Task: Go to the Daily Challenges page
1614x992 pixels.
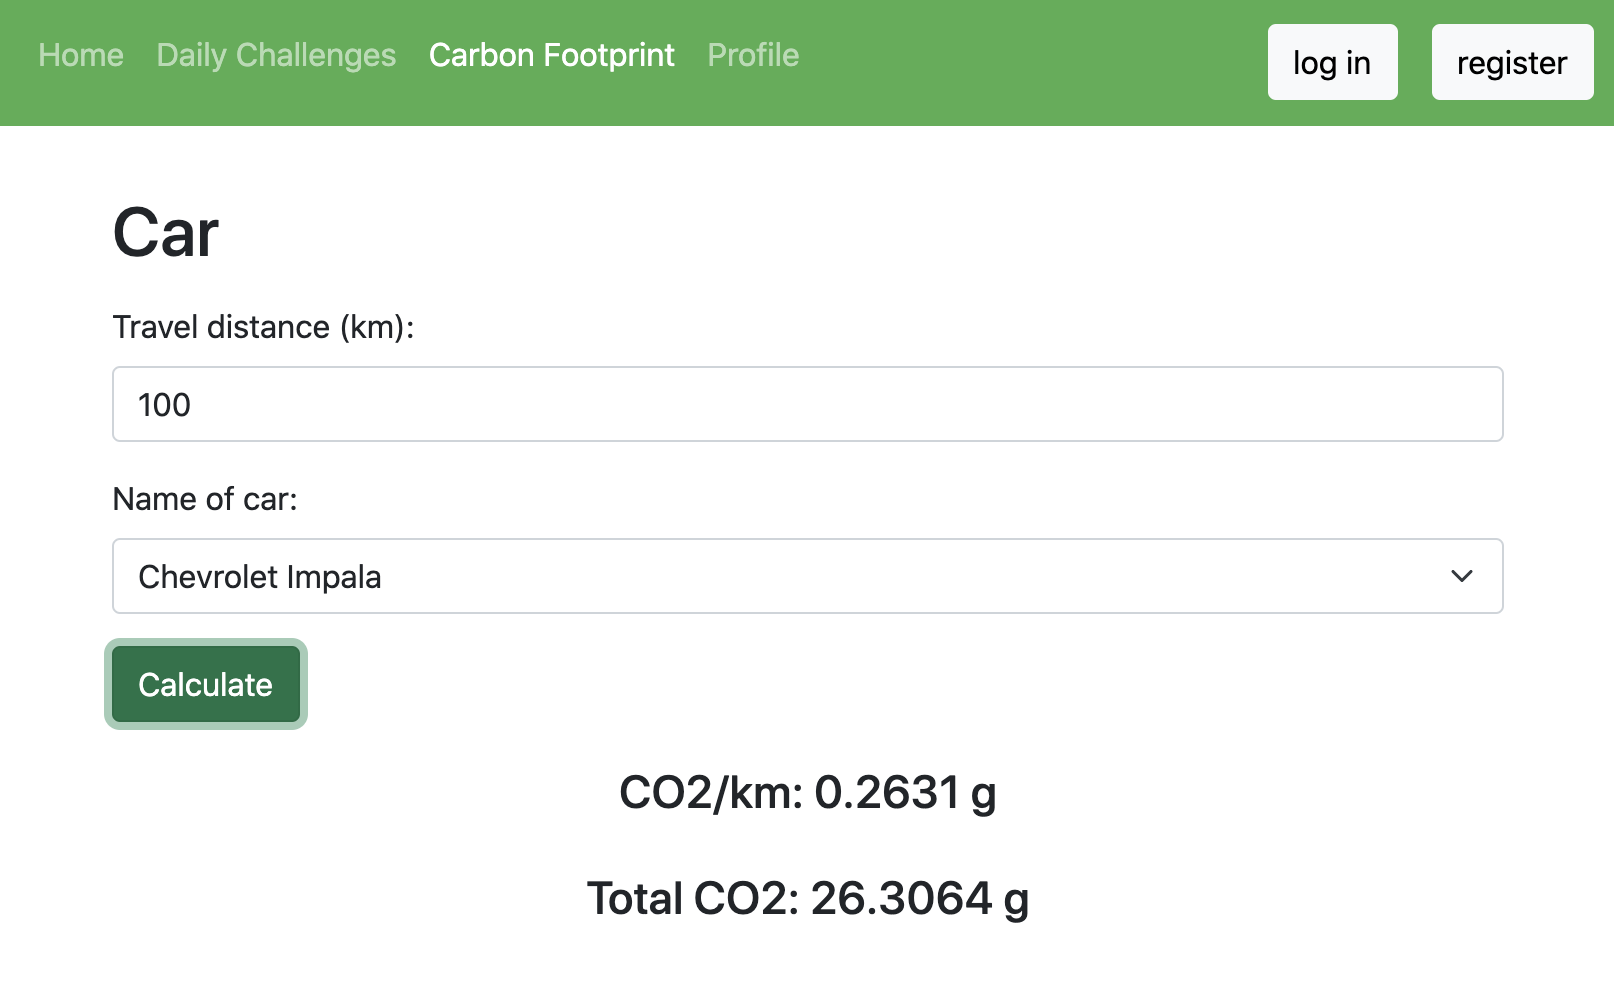Action: coord(276,55)
